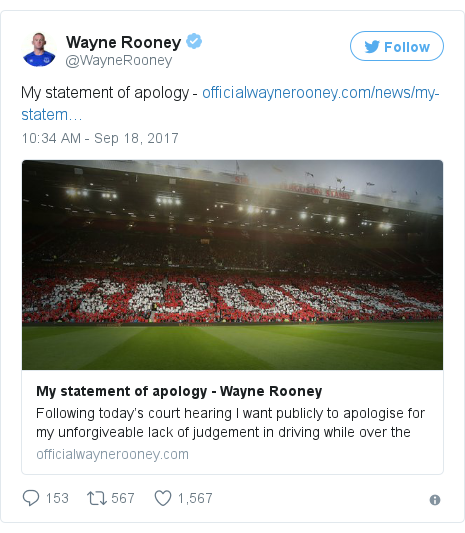Screen dimensions: 465x533
Task: Open the stadium photo preview card
Action: (x=232, y=265)
